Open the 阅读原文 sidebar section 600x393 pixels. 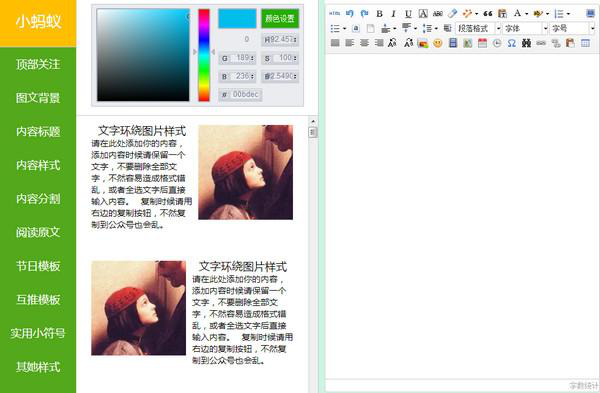[x=38, y=232]
